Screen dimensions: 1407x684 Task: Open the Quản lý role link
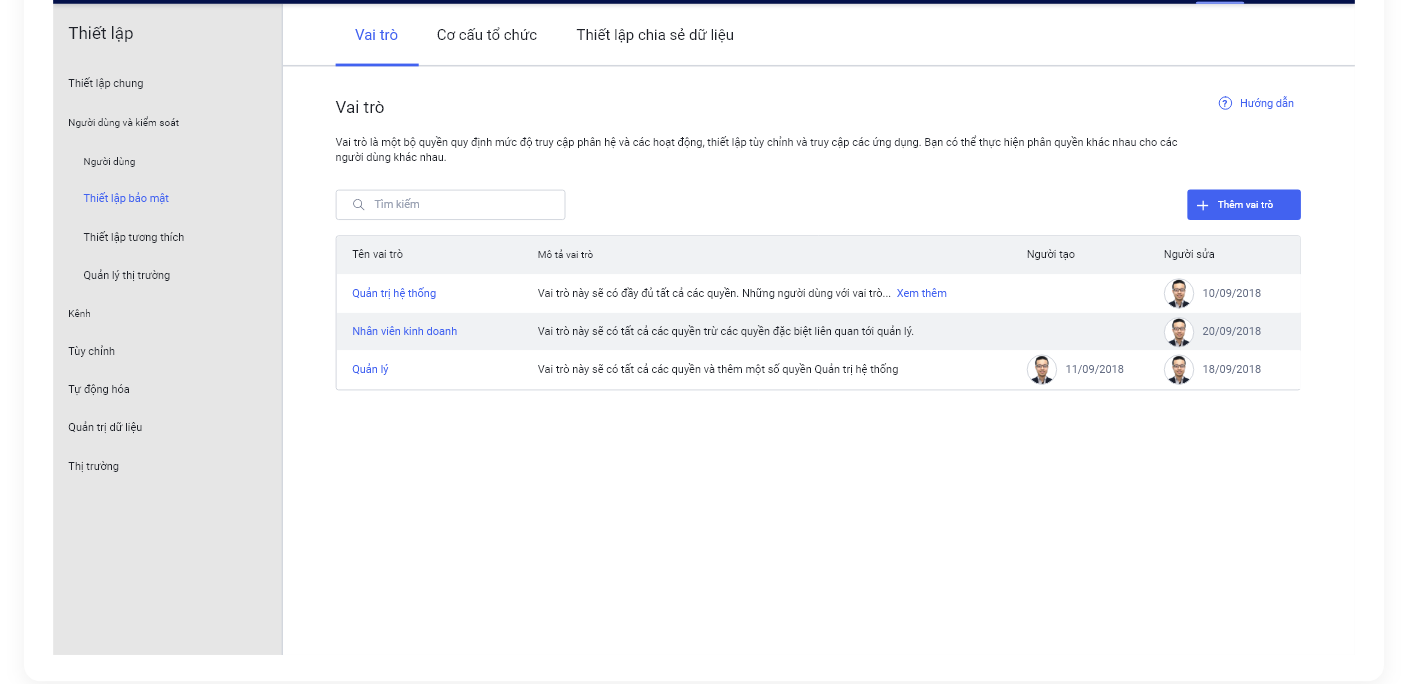pos(370,370)
